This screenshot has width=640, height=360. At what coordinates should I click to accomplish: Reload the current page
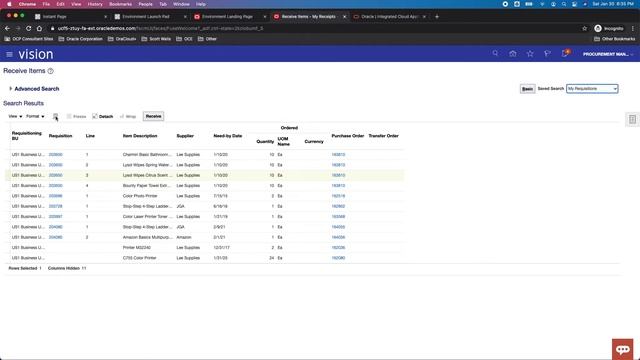click(x=29, y=28)
